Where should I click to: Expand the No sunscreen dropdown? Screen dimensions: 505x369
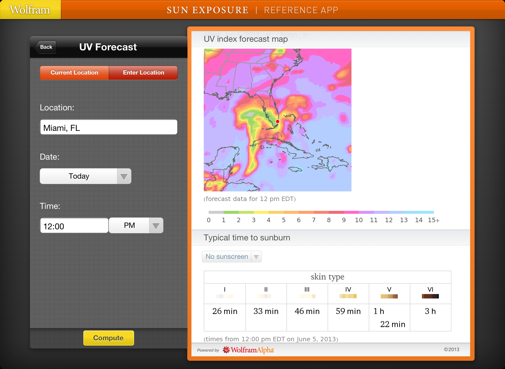pos(232,257)
